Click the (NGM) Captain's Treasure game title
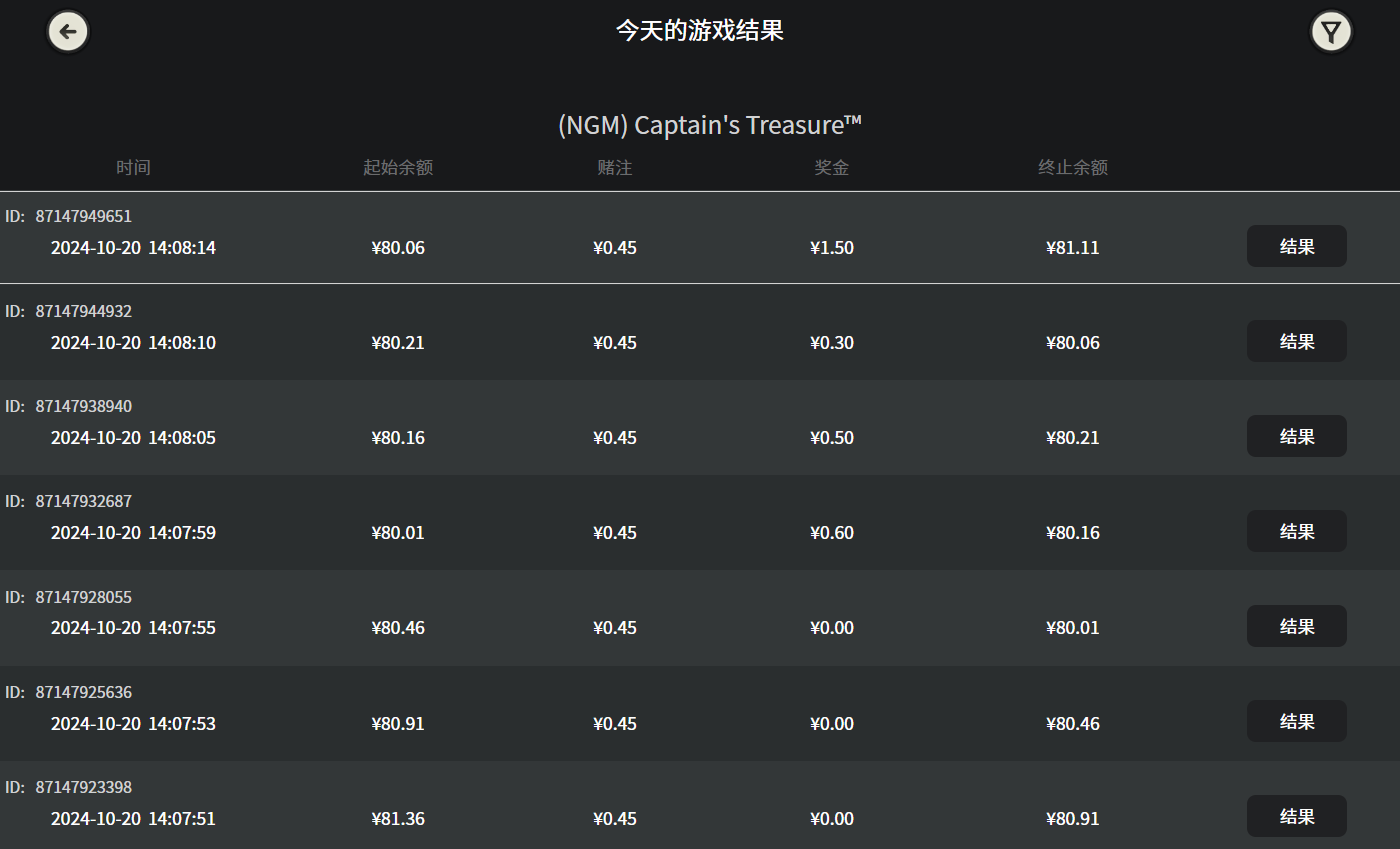 709,126
